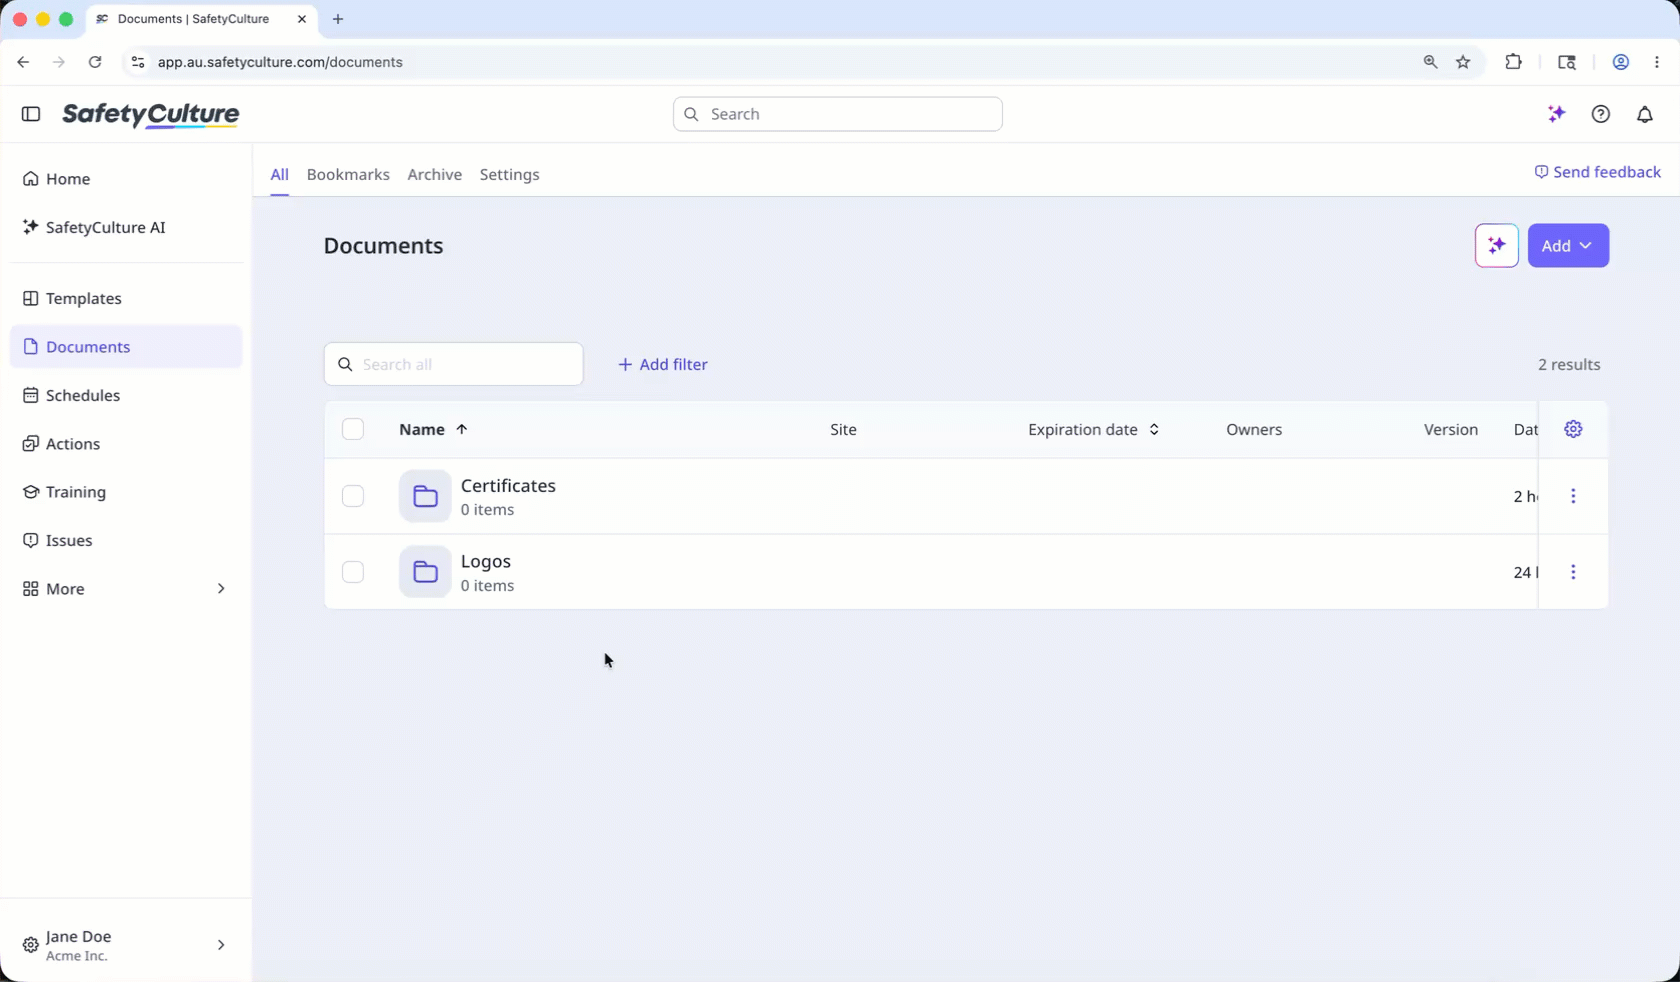Switch to the Settings tab
The image size is (1680, 982).
(x=509, y=174)
